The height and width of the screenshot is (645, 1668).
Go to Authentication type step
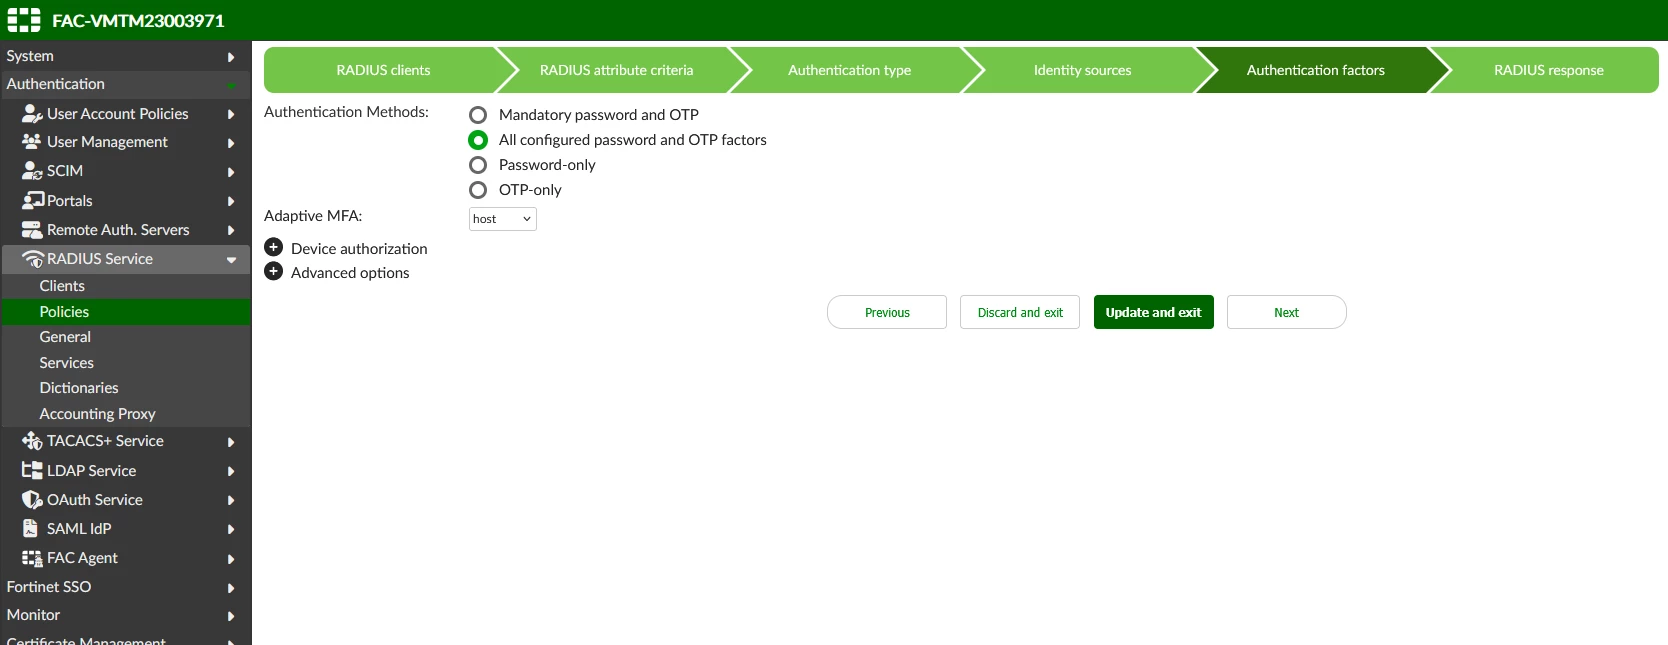tap(849, 70)
